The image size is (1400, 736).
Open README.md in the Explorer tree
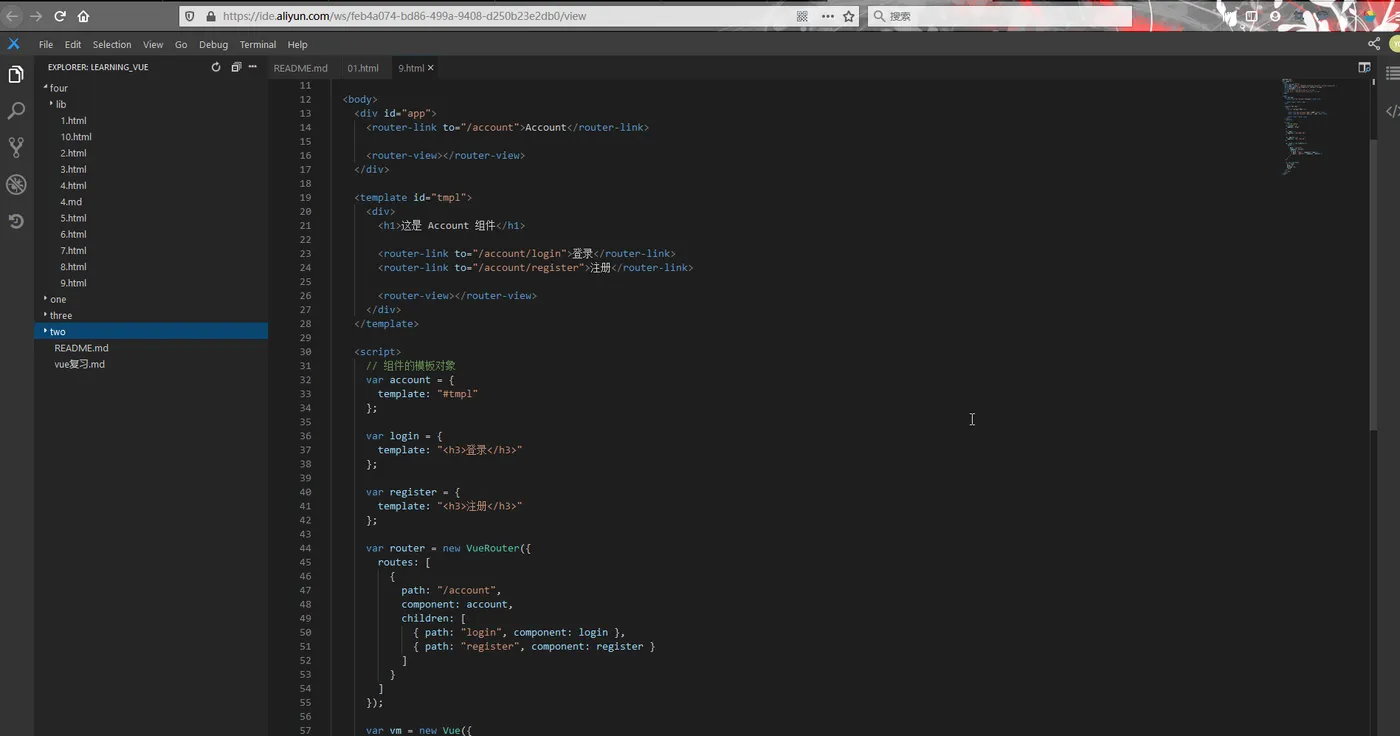(81, 348)
